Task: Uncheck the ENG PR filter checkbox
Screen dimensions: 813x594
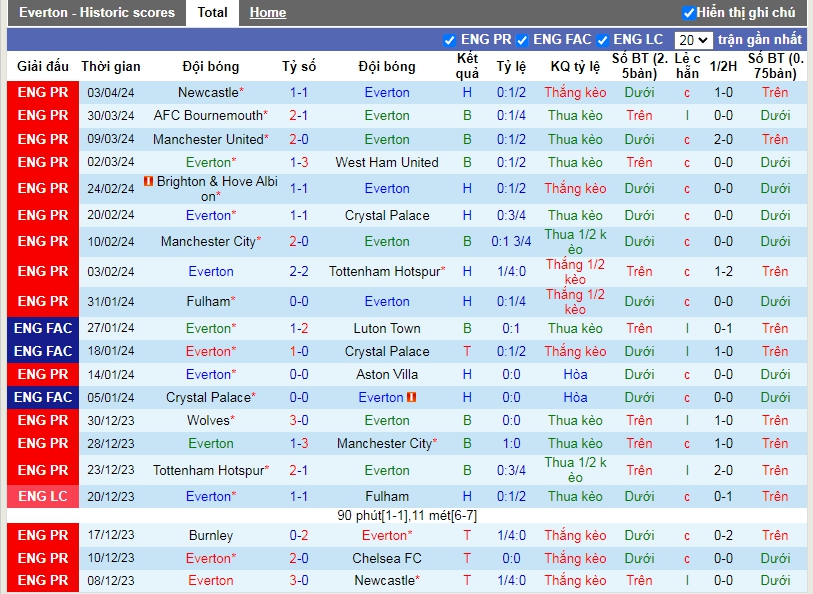Action: [x=450, y=40]
